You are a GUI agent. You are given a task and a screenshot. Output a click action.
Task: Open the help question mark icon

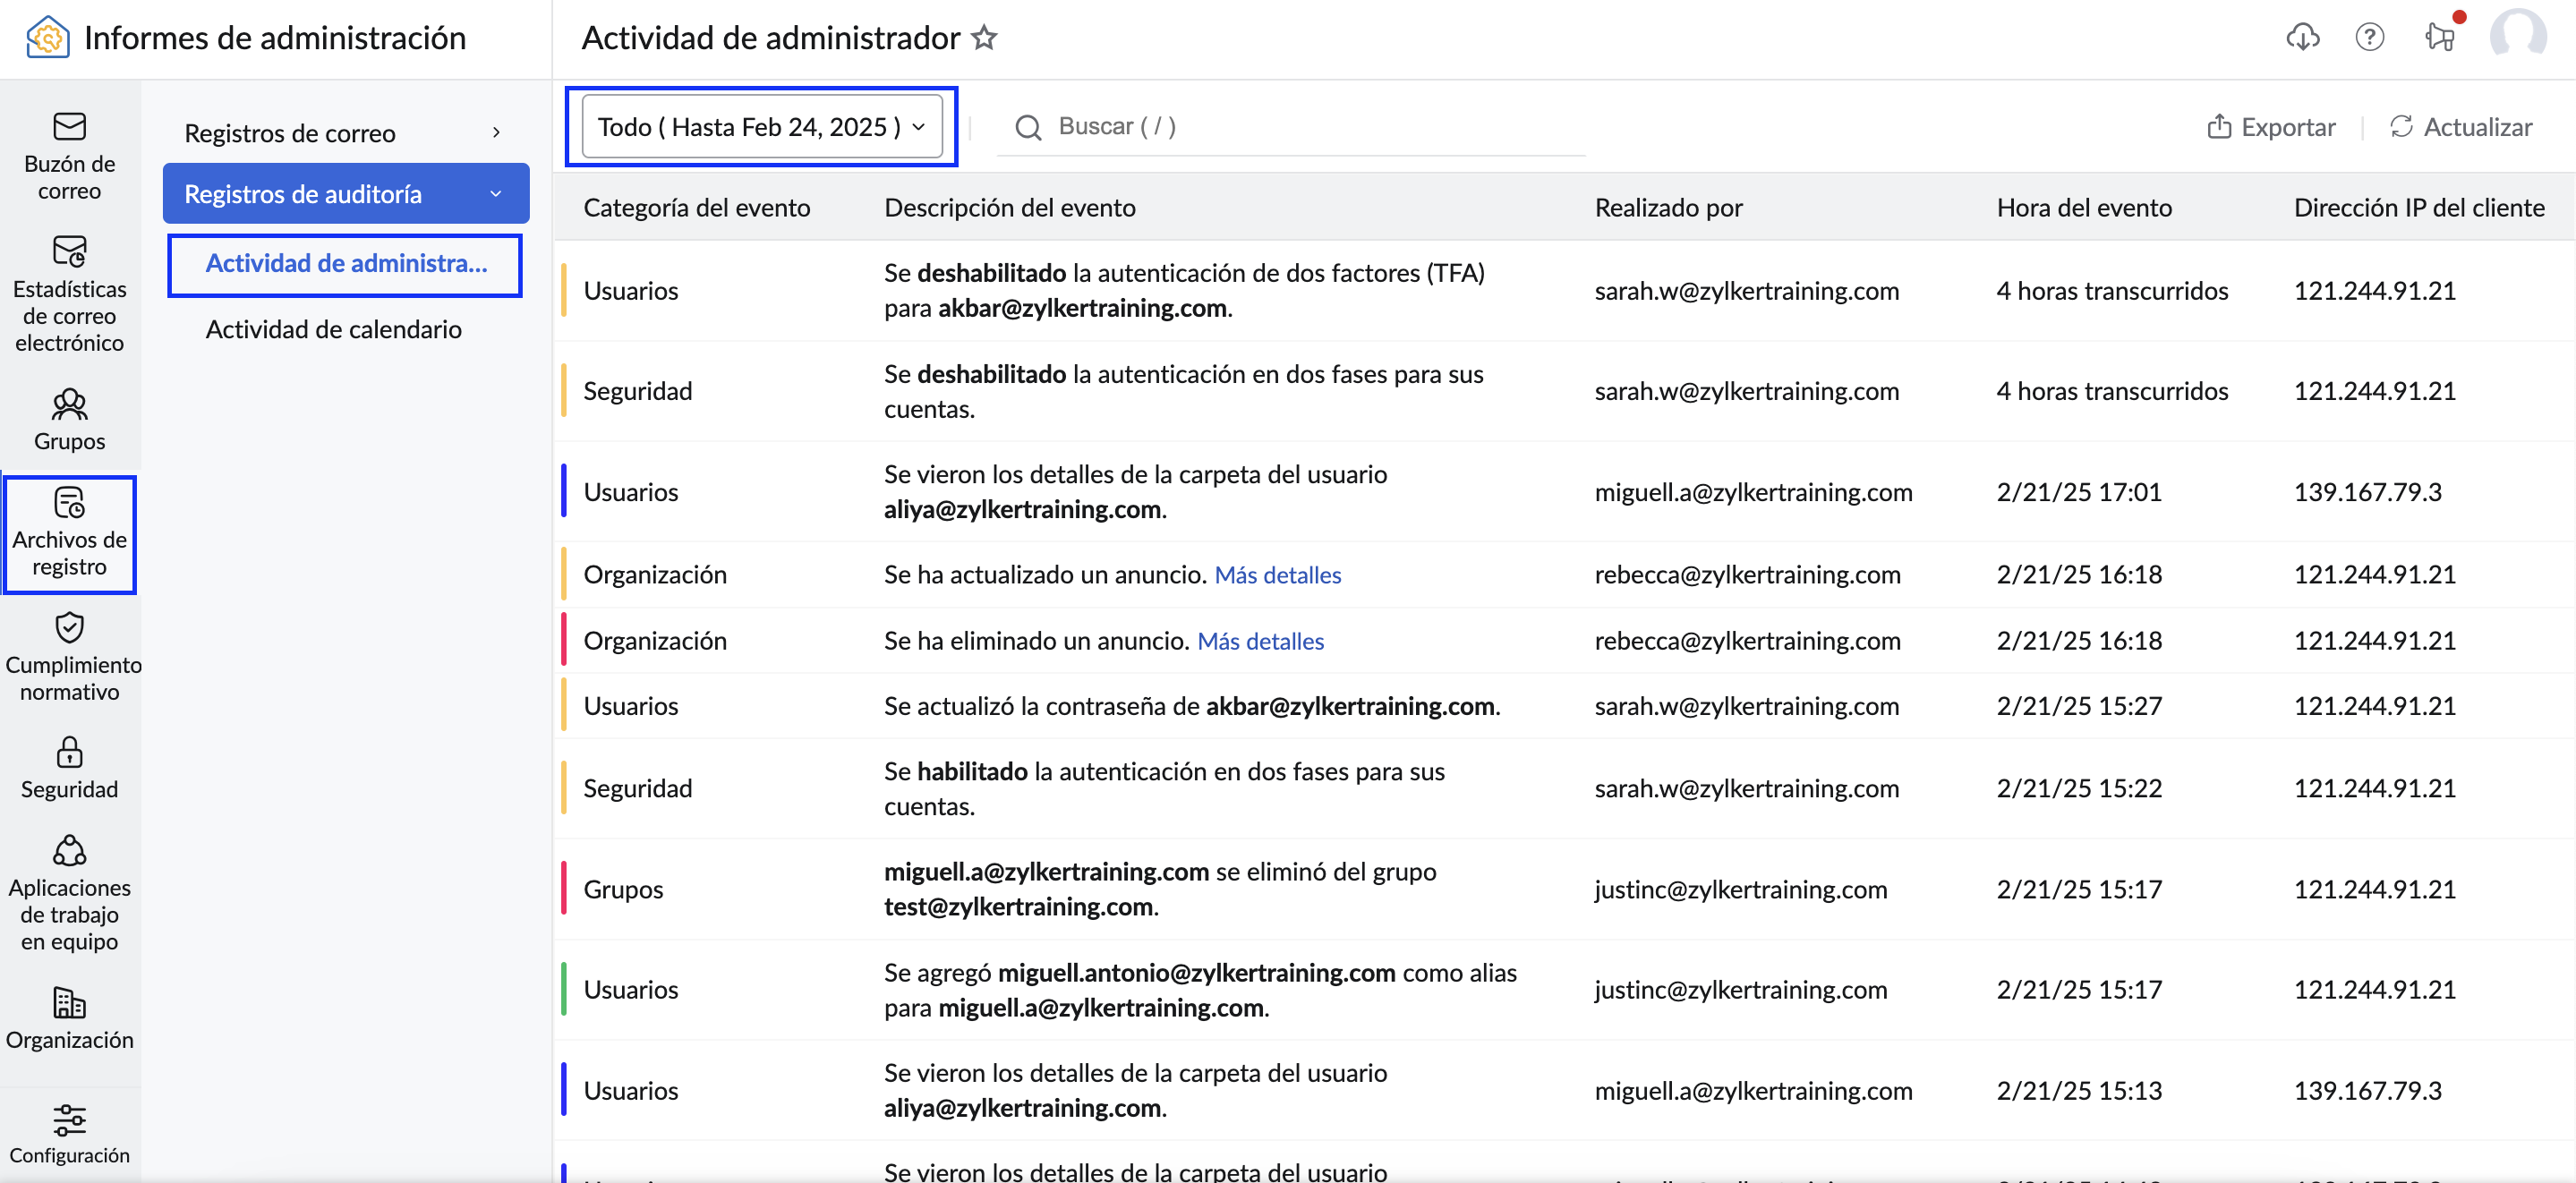[2370, 38]
